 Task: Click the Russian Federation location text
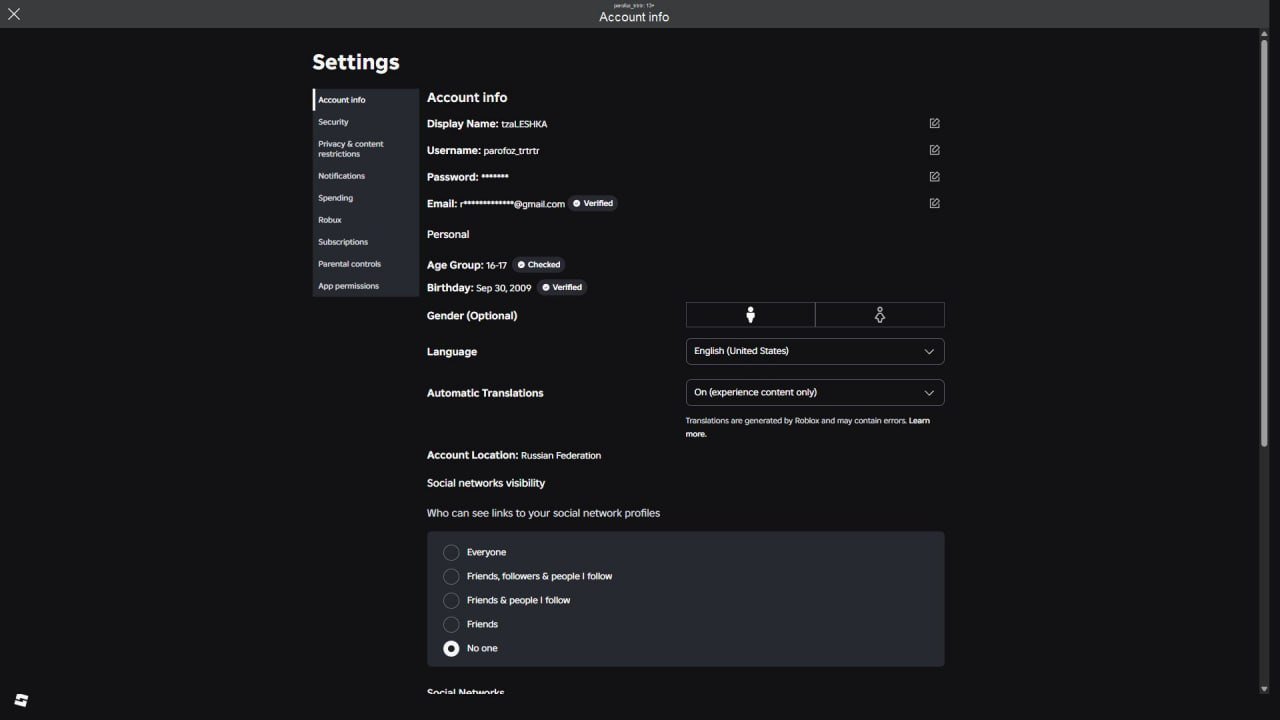(561, 456)
